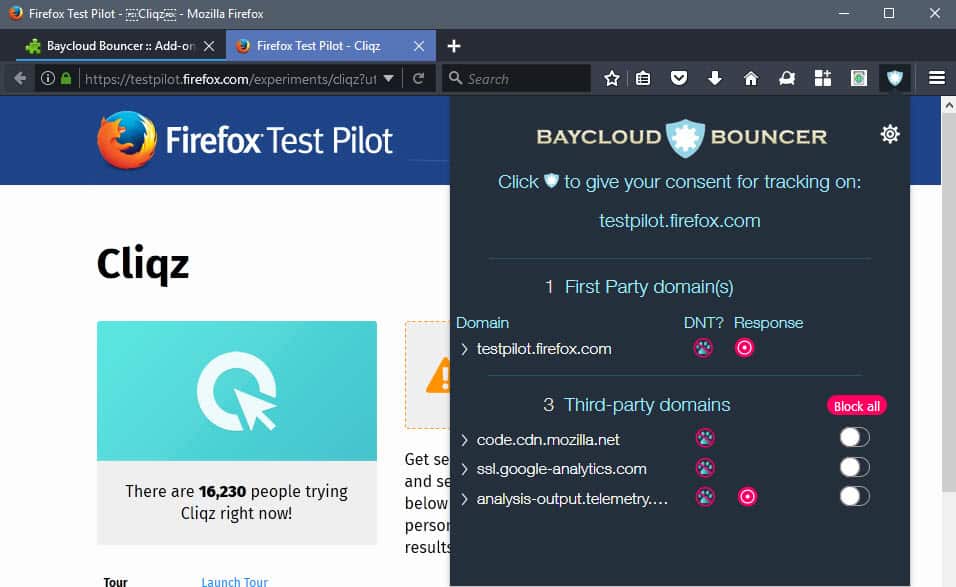Click the Cliqz experiment thumbnail image
Image resolution: width=956 pixels, height=587 pixels.
coord(237,391)
